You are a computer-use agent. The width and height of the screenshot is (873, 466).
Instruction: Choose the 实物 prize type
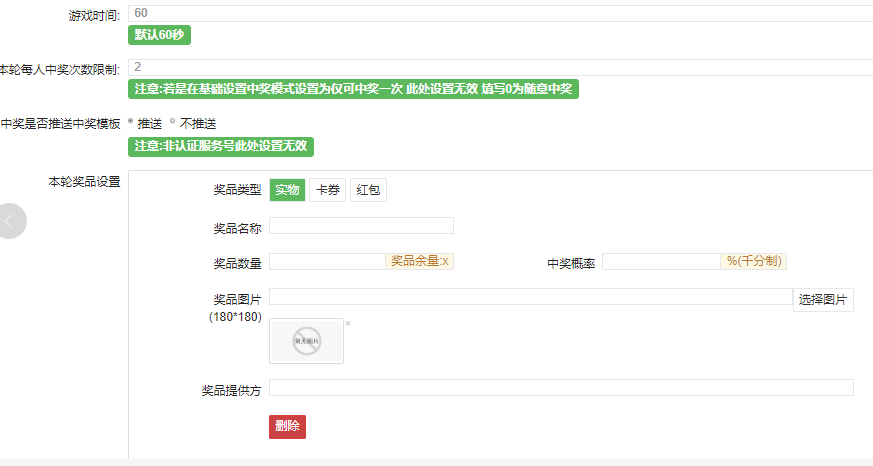[287, 190]
